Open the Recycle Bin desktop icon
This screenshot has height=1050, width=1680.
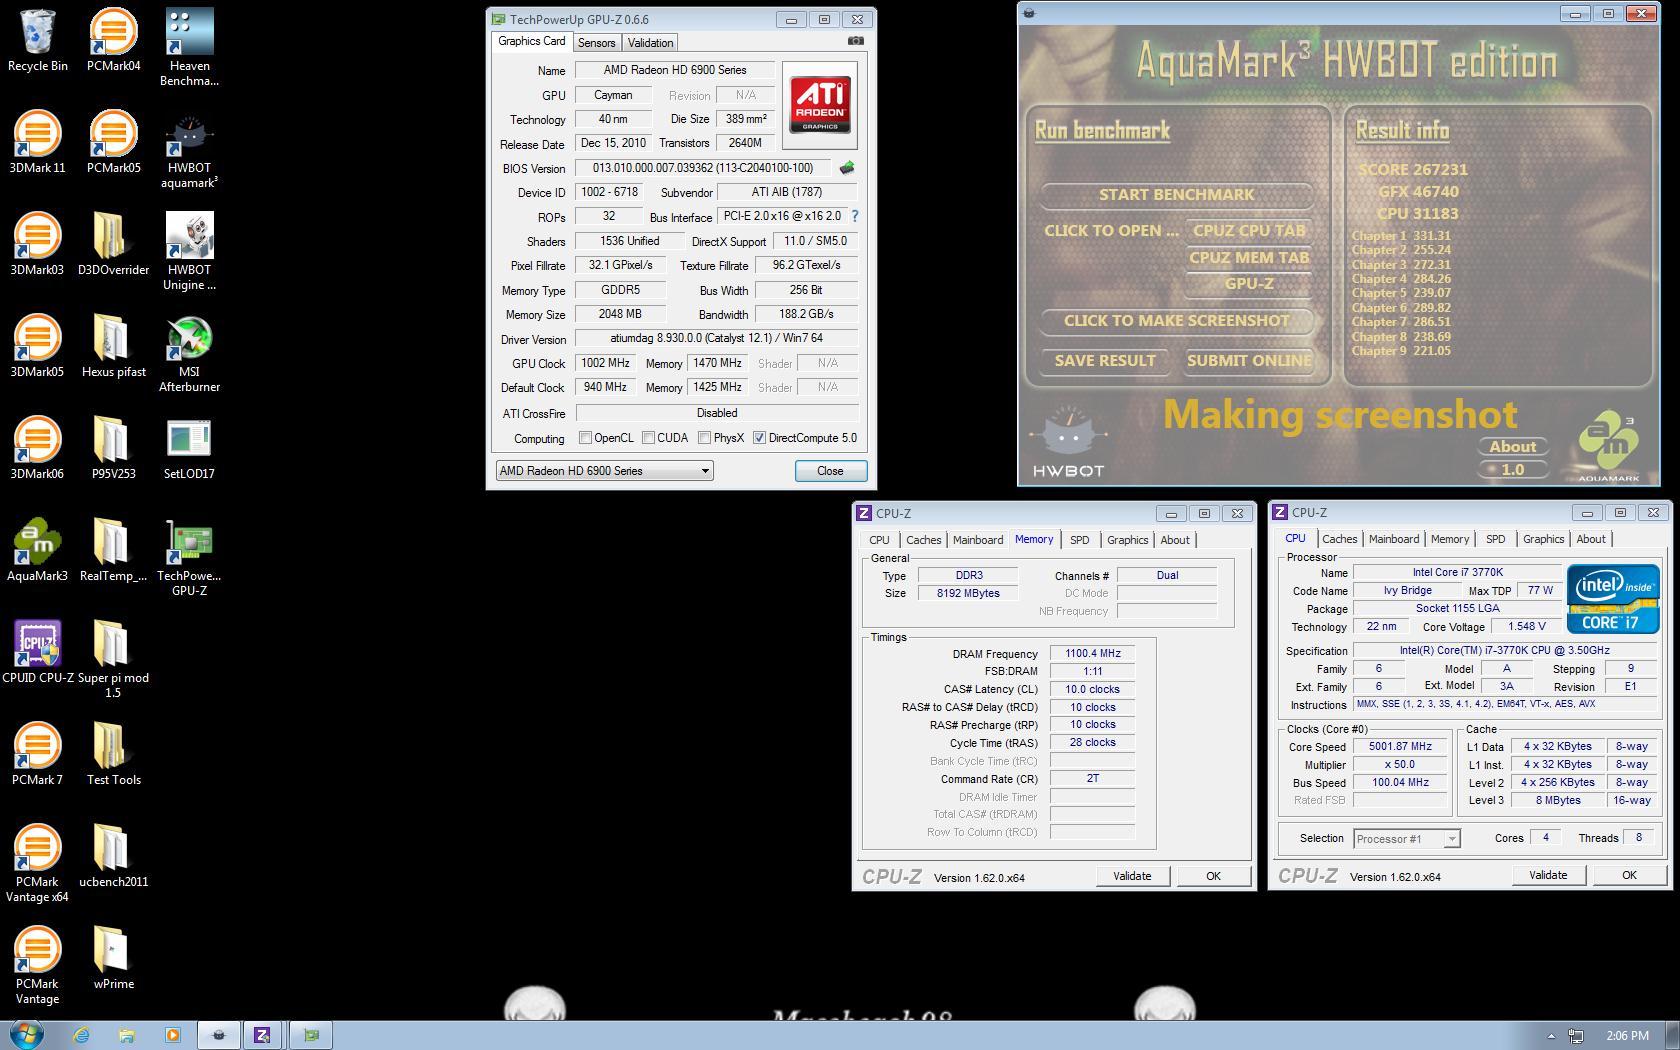[37, 41]
